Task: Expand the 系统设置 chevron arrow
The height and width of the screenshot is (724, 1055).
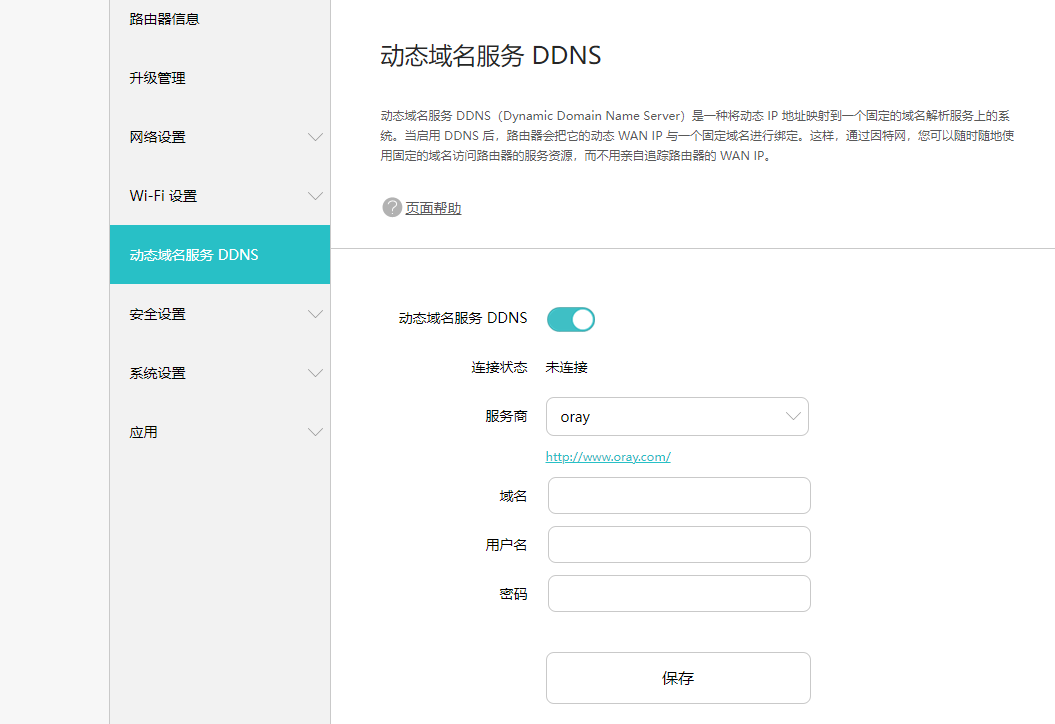Action: pyautogui.click(x=315, y=373)
